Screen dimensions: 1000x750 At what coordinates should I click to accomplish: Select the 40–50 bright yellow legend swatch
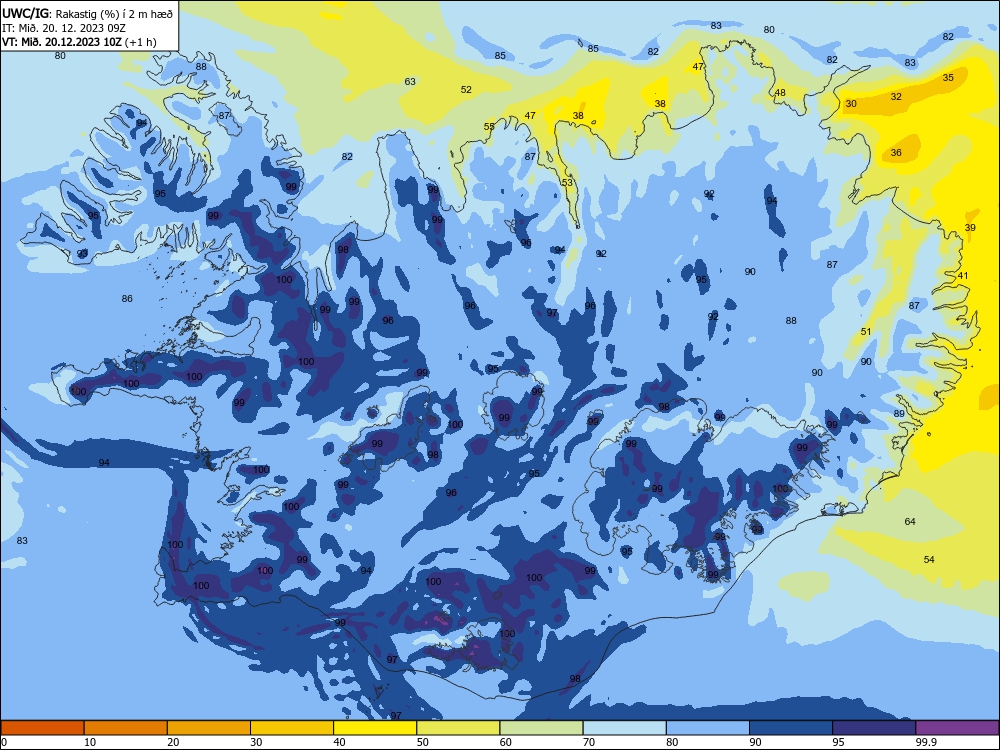(375, 728)
